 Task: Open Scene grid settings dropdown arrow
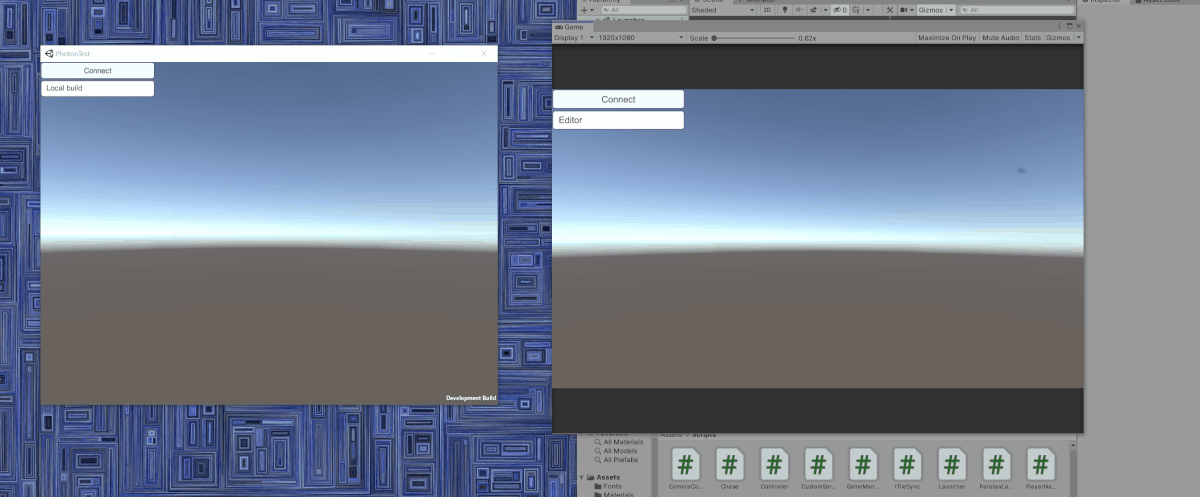click(x=868, y=10)
